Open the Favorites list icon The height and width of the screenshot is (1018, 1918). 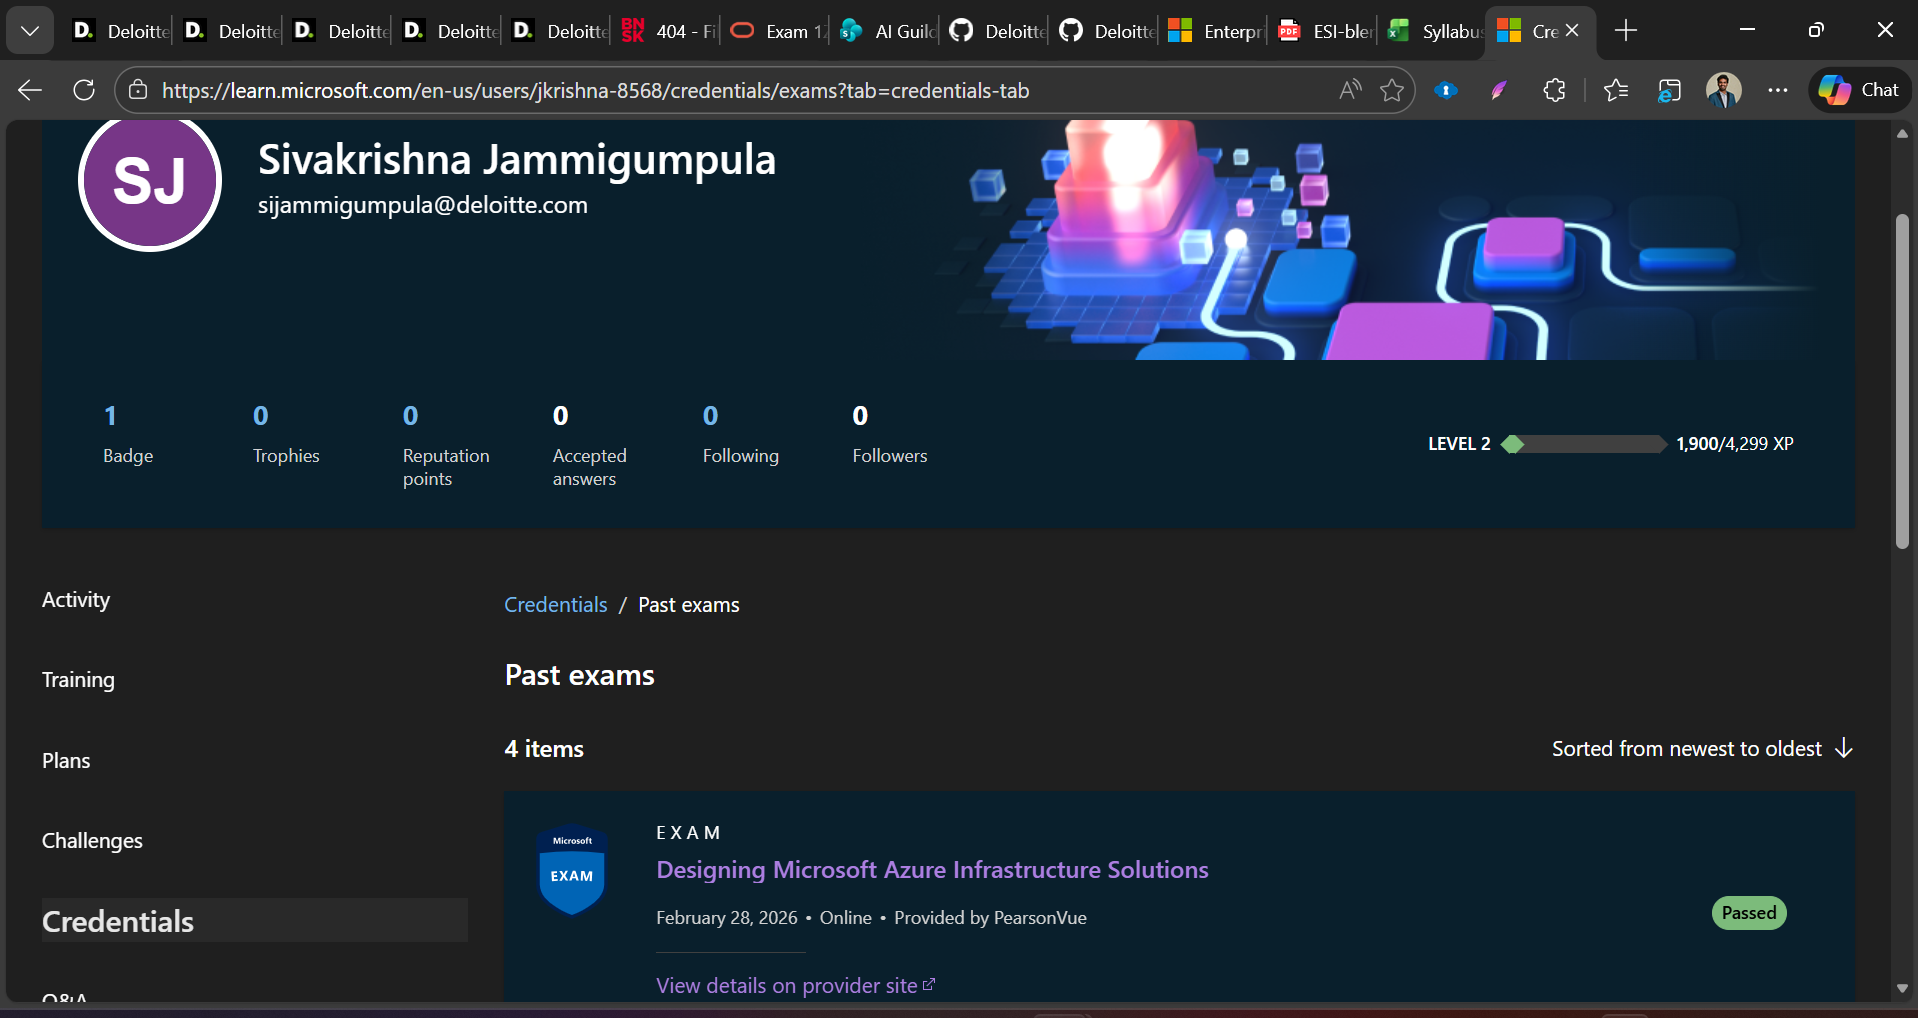[1616, 90]
